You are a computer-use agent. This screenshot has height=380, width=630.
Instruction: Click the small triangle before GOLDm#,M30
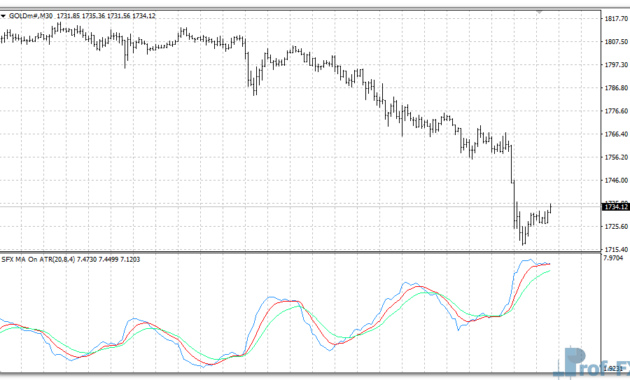[3, 16]
